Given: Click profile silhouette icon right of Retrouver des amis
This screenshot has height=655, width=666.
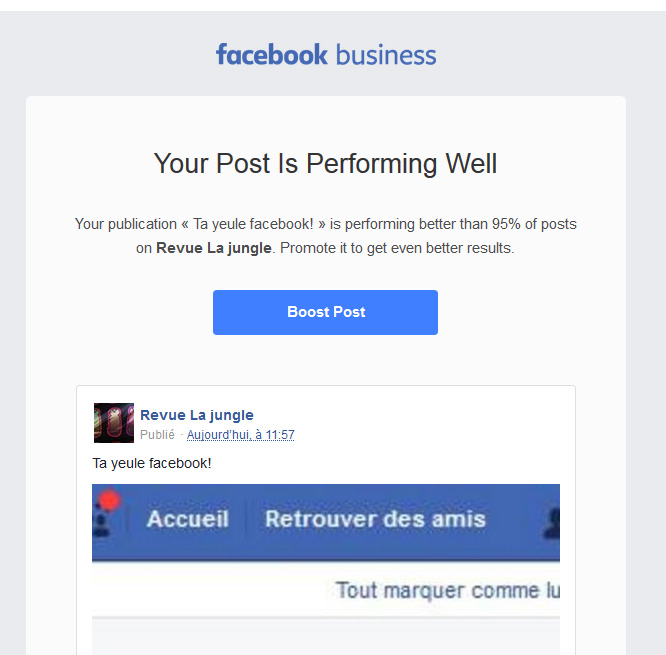Looking at the screenshot, I should (551, 520).
